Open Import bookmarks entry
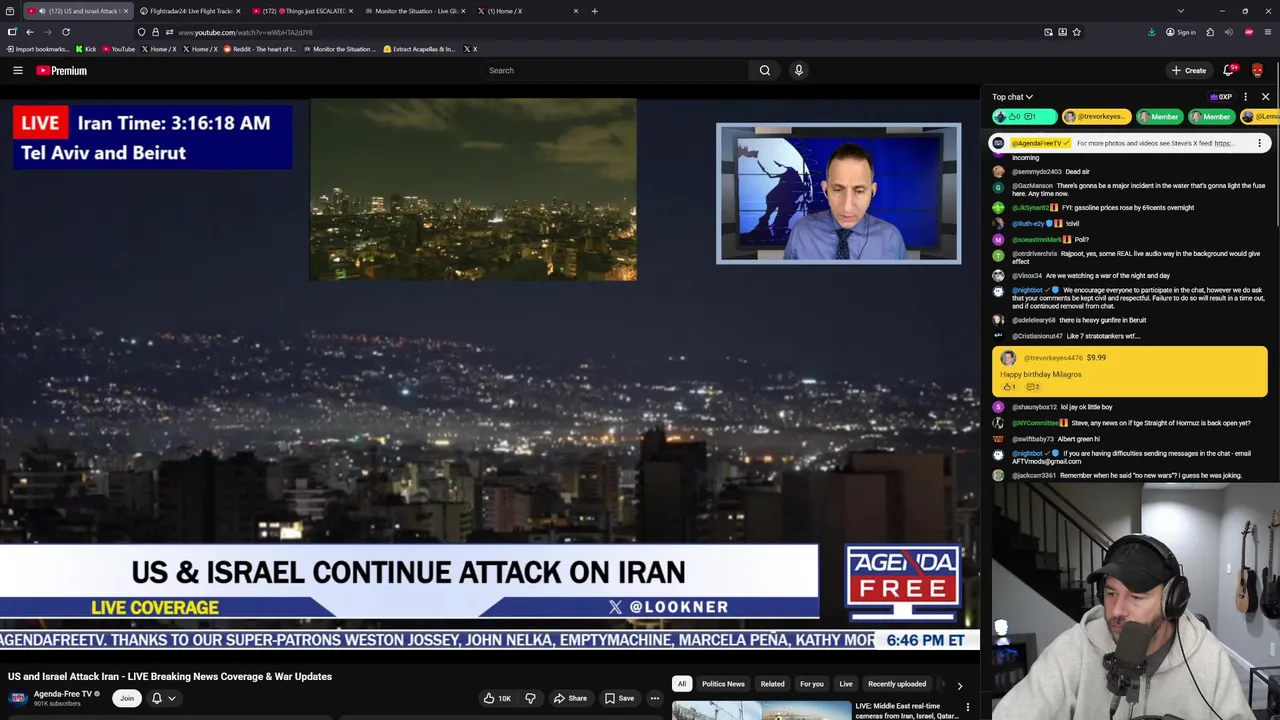The width and height of the screenshot is (1280, 720). pyautogui.click(x=38, y=49)
